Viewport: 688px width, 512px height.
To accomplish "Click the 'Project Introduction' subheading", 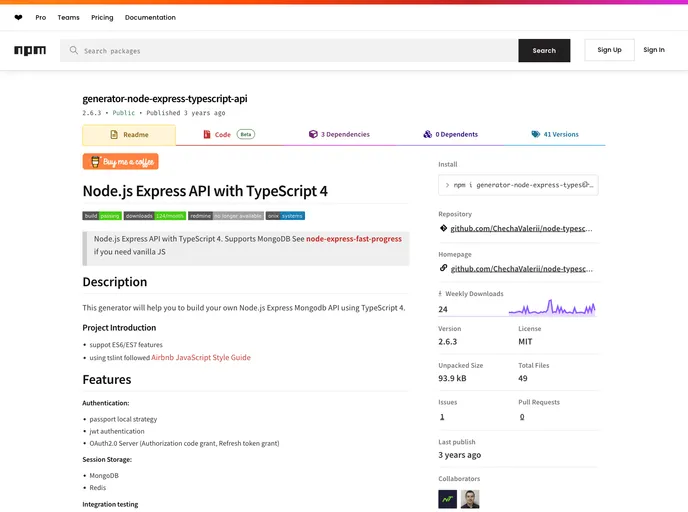I will coord(119,328).
